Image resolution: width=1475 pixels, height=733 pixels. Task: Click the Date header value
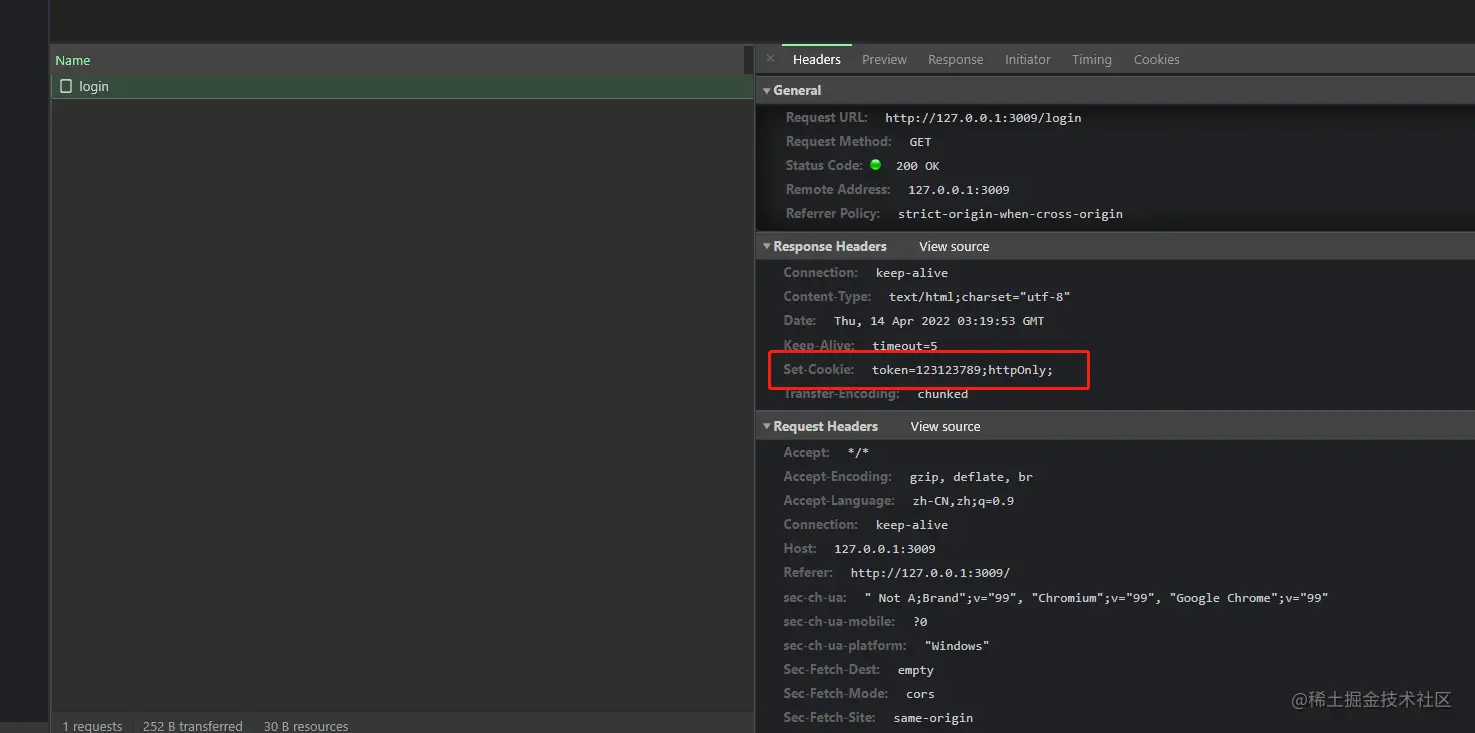pyautogui.click(x=939, y=321)
